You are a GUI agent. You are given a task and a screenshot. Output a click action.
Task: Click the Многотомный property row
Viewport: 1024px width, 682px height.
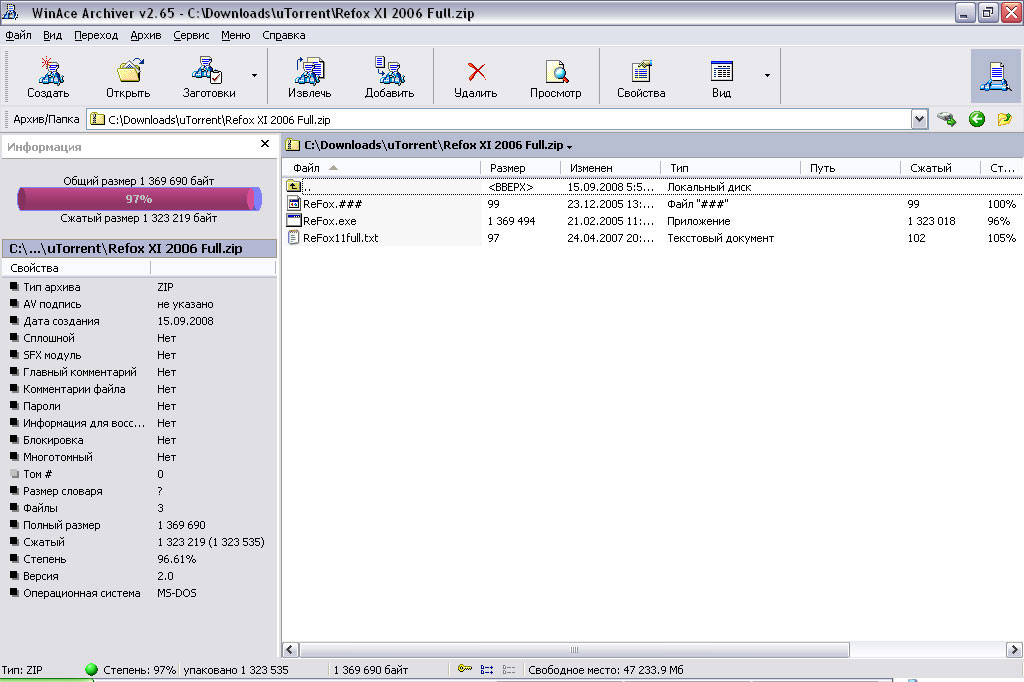click(x=139, y=457)
